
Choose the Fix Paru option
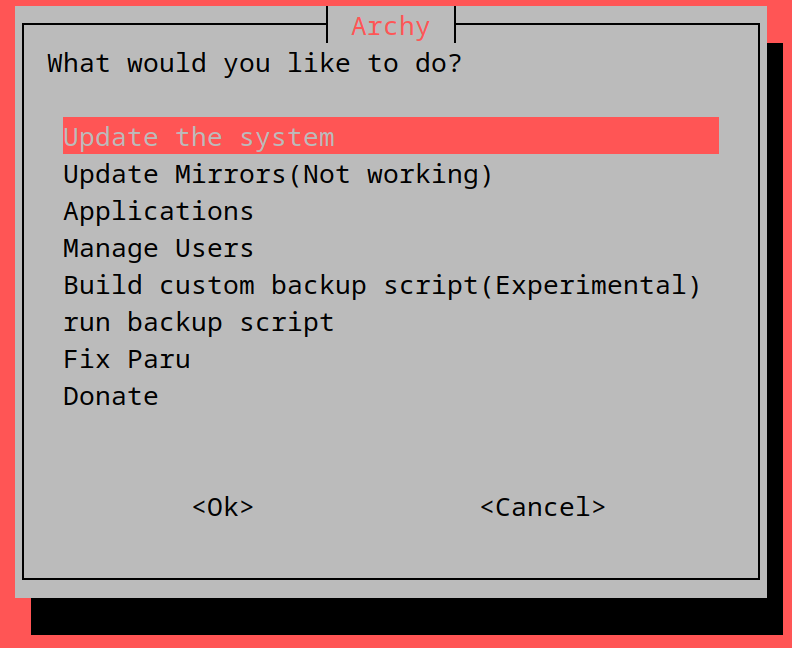[x=126, y=359]
